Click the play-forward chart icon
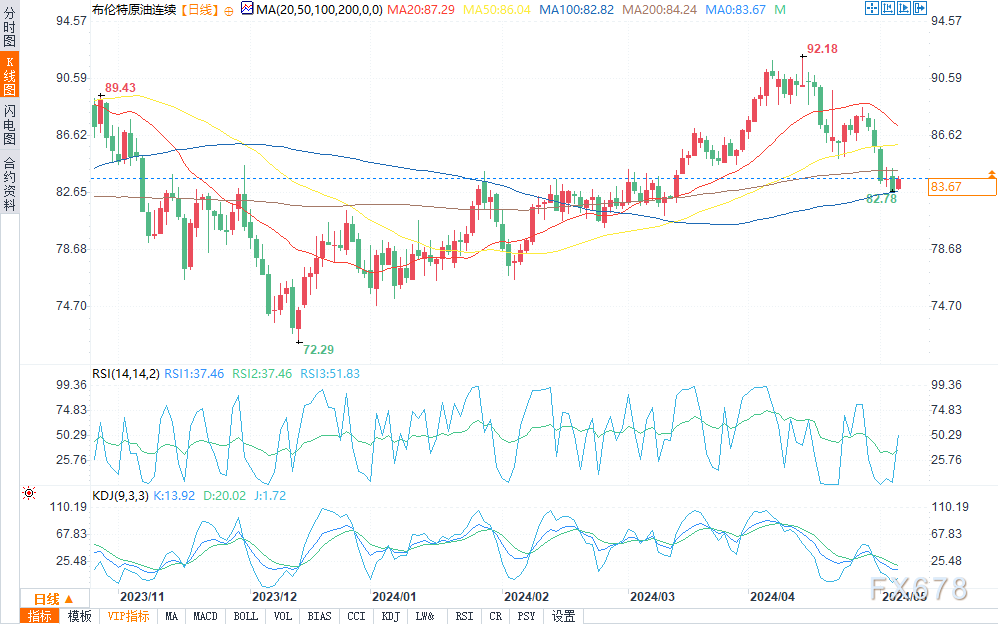Viewport: 998px width, 624px height. [904, 8]
